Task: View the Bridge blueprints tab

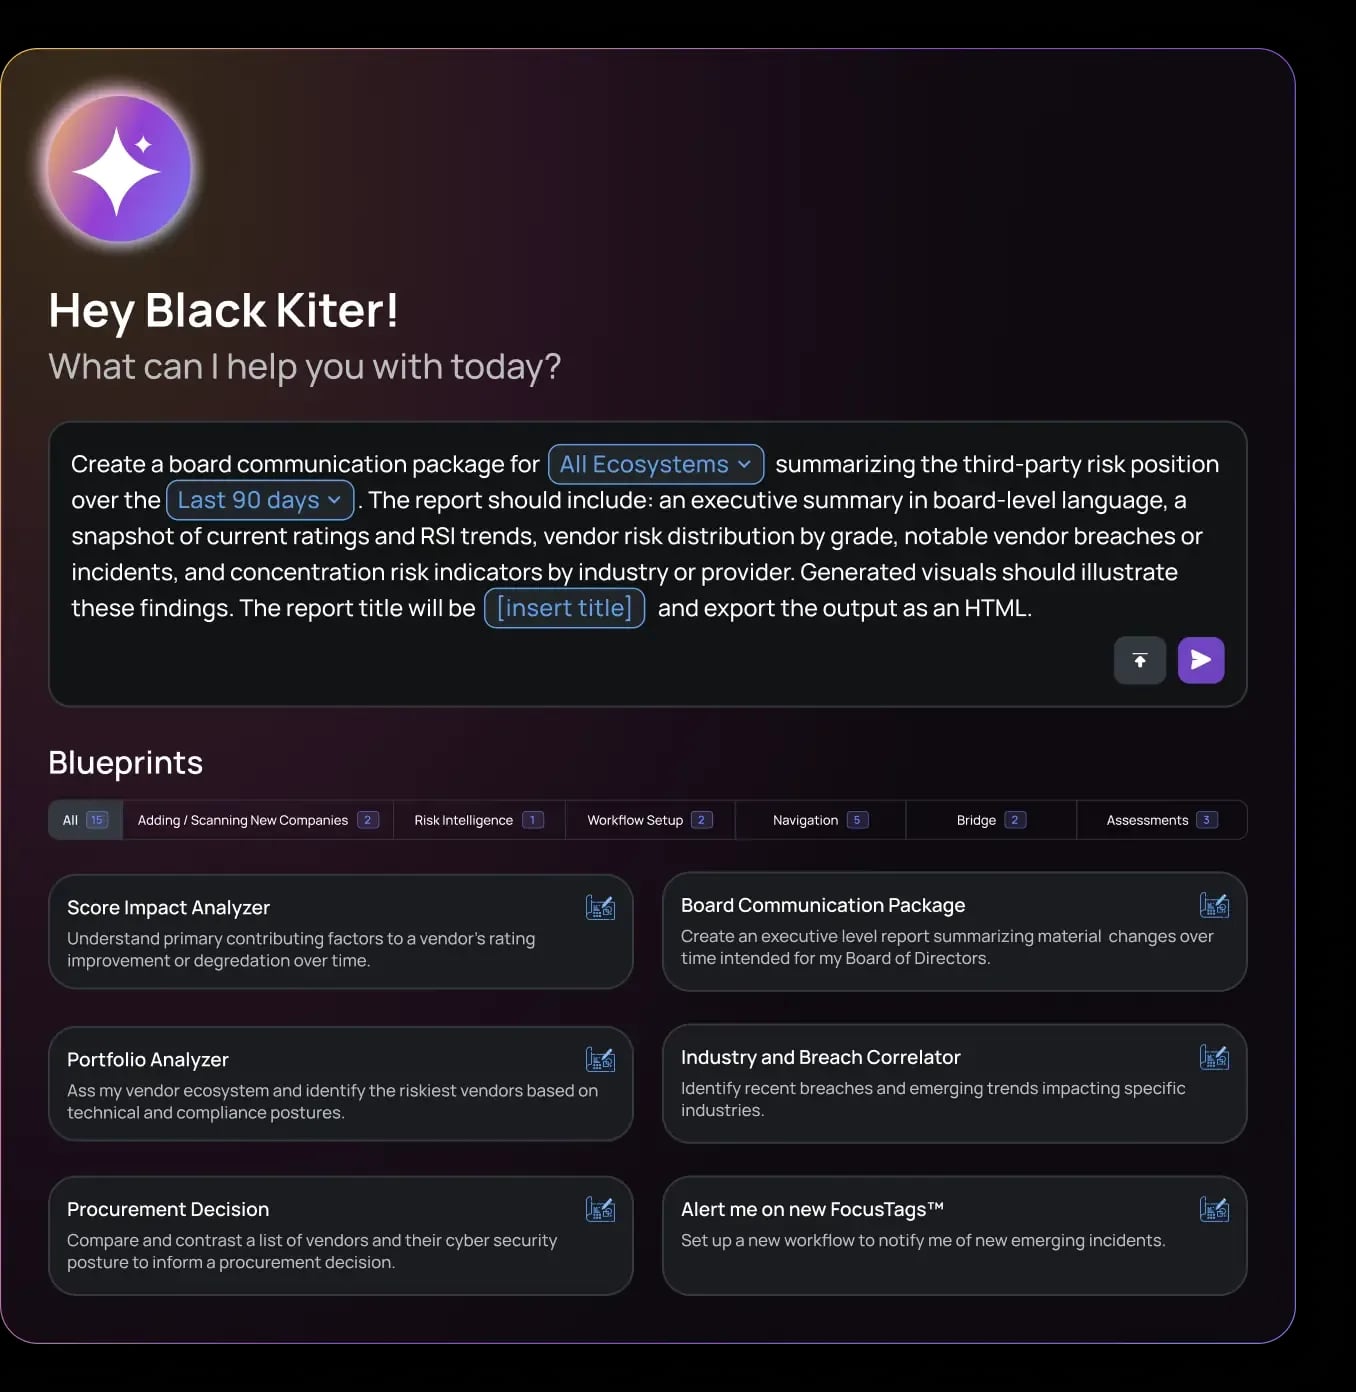Action: pyautogui.click(x=990, y=820)
